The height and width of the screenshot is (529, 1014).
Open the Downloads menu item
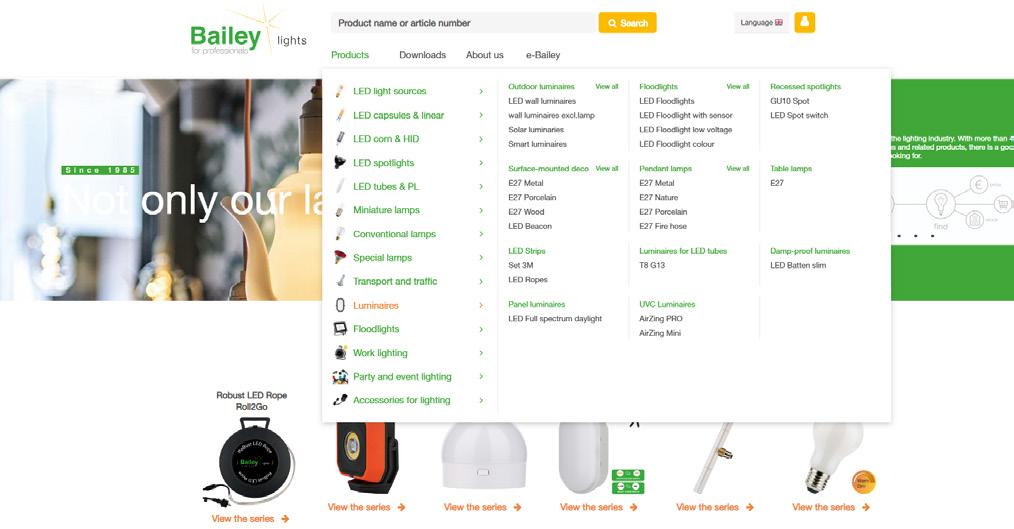tap(422, 55)
